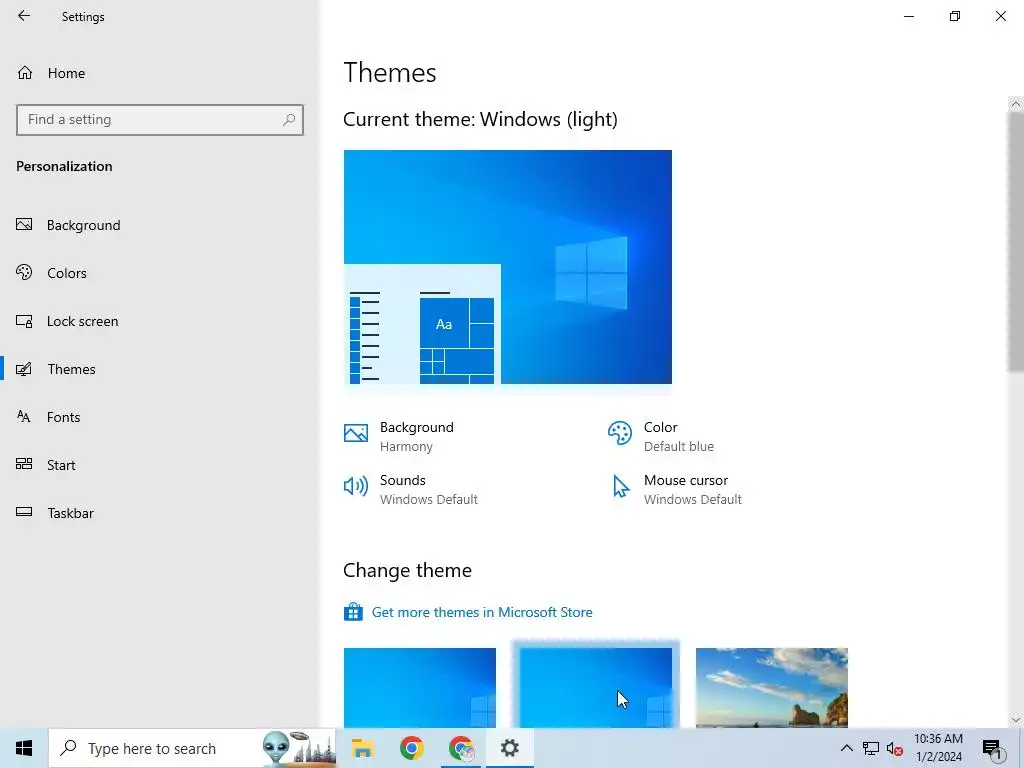Restore down the Settings window
The image size is (1024, 768).
click(x=955, y=16)
